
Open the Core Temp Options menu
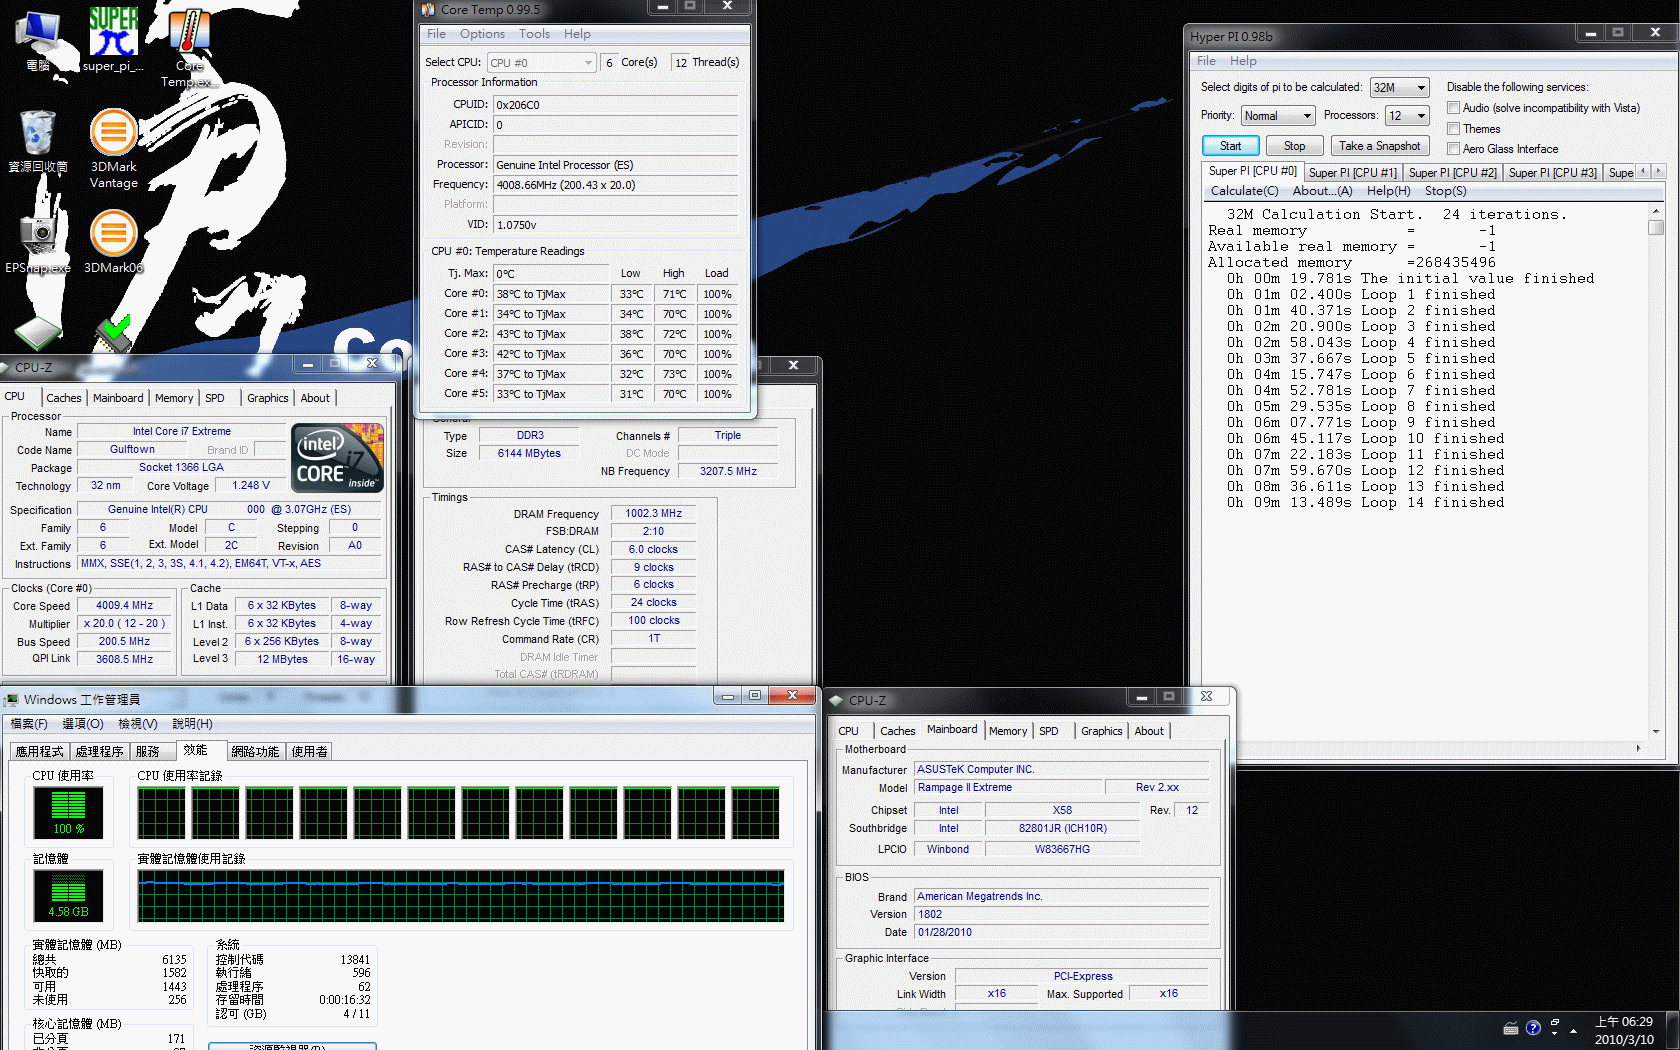click(x=482, y=34)
